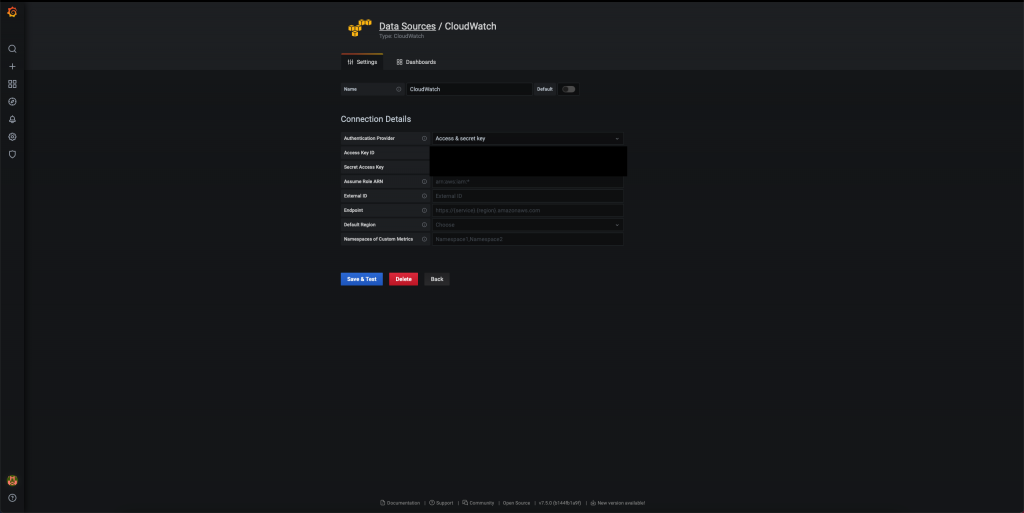1024x513 pixels.
Task: Open the Configuration gear icon in sidebar
Action: (x=12, y=137)
